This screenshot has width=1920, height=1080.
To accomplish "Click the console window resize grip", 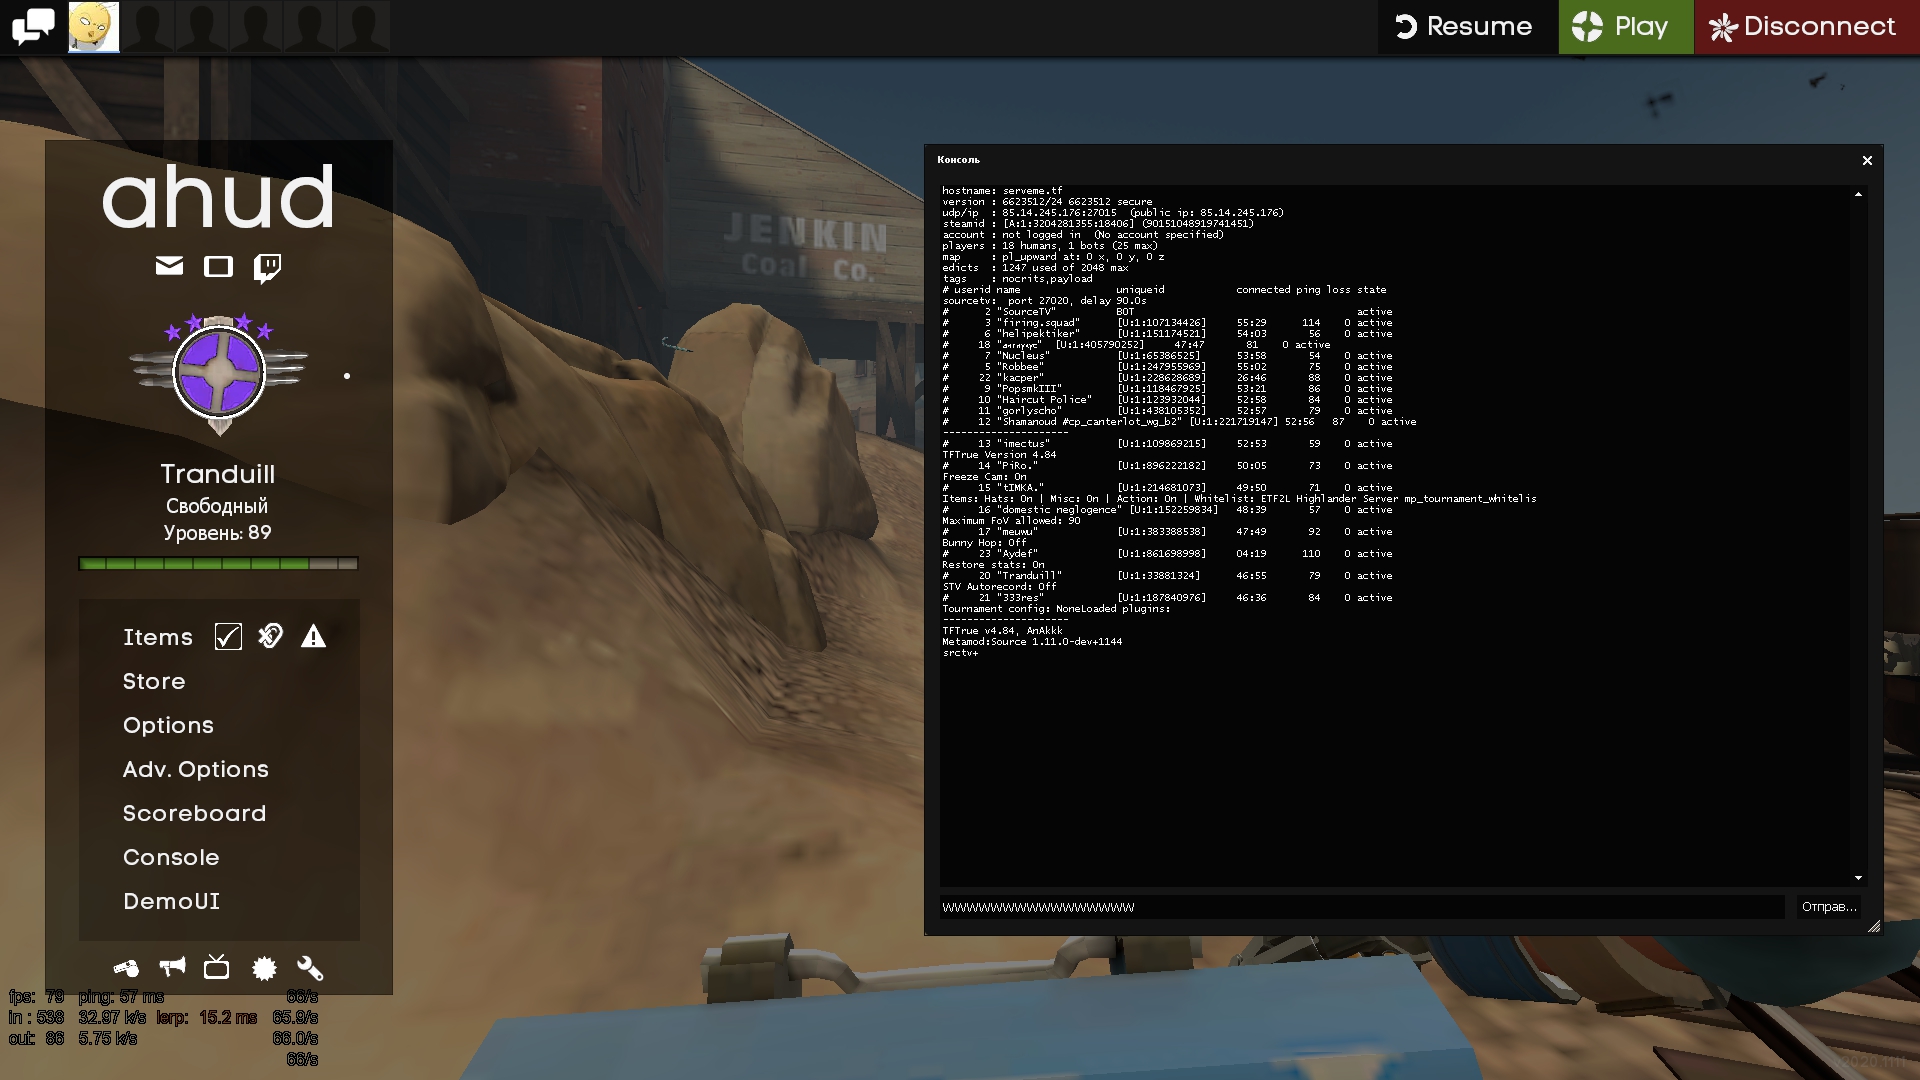I will point(1874,927).
